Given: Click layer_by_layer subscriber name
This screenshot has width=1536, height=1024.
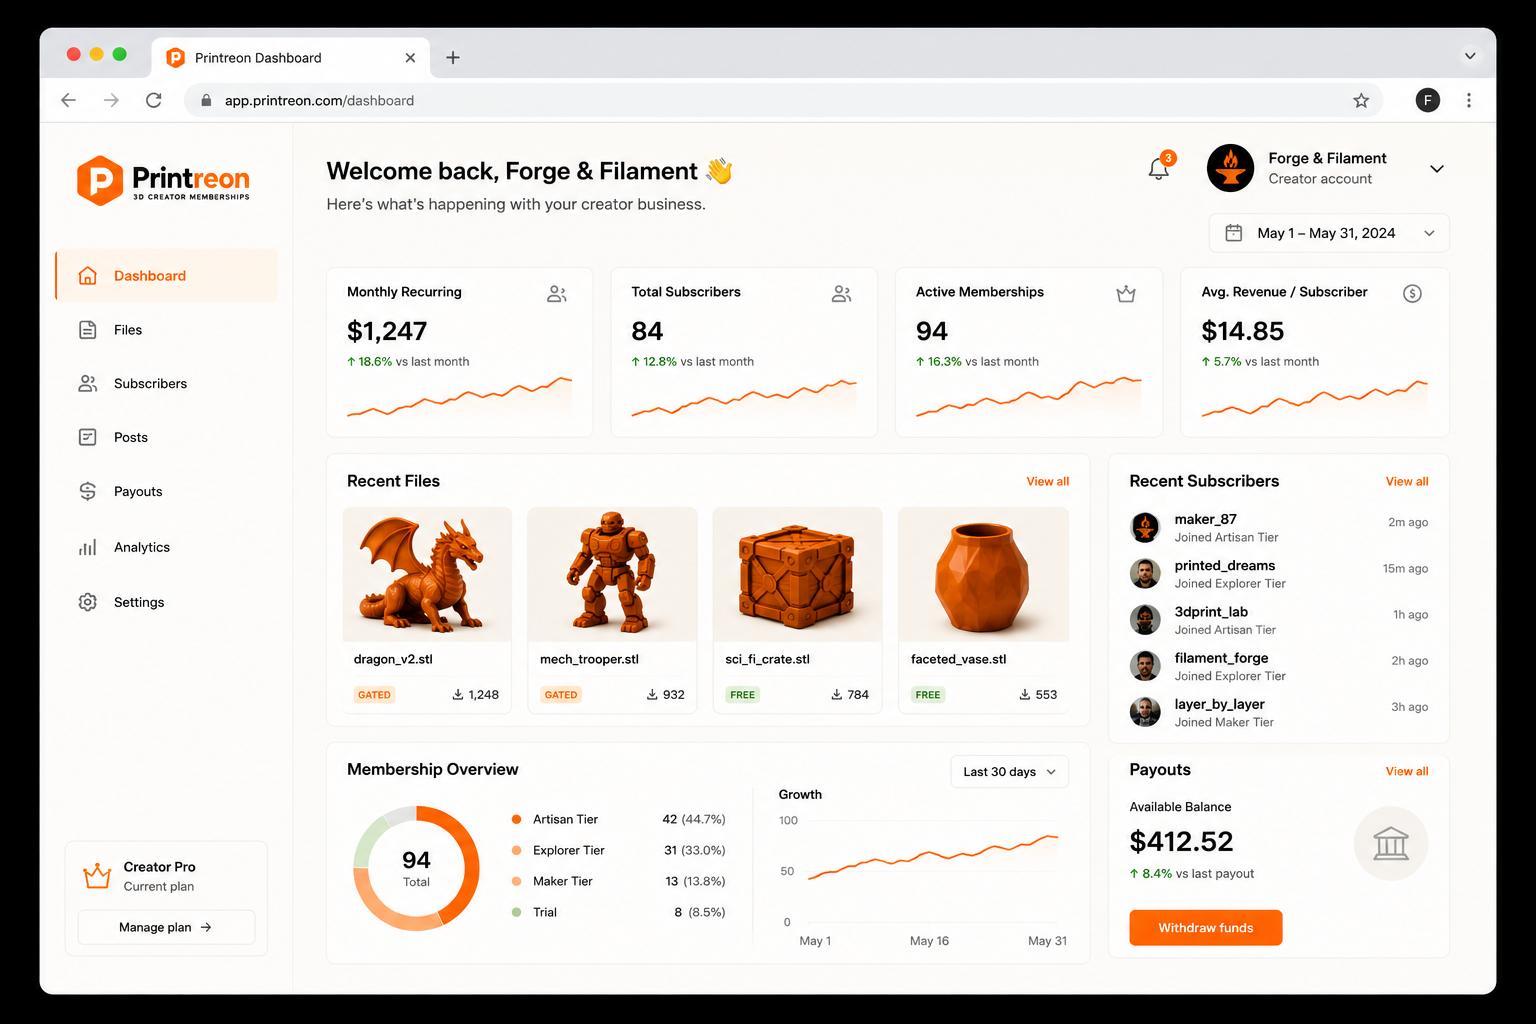Looking at the screenshot, I should pyautogui.click(x=1219, y=704).
